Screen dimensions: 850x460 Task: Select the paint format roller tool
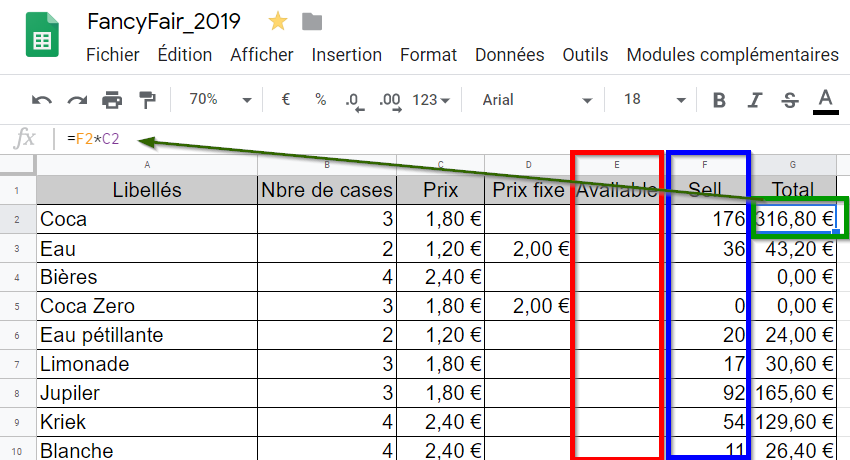(147, 100)
